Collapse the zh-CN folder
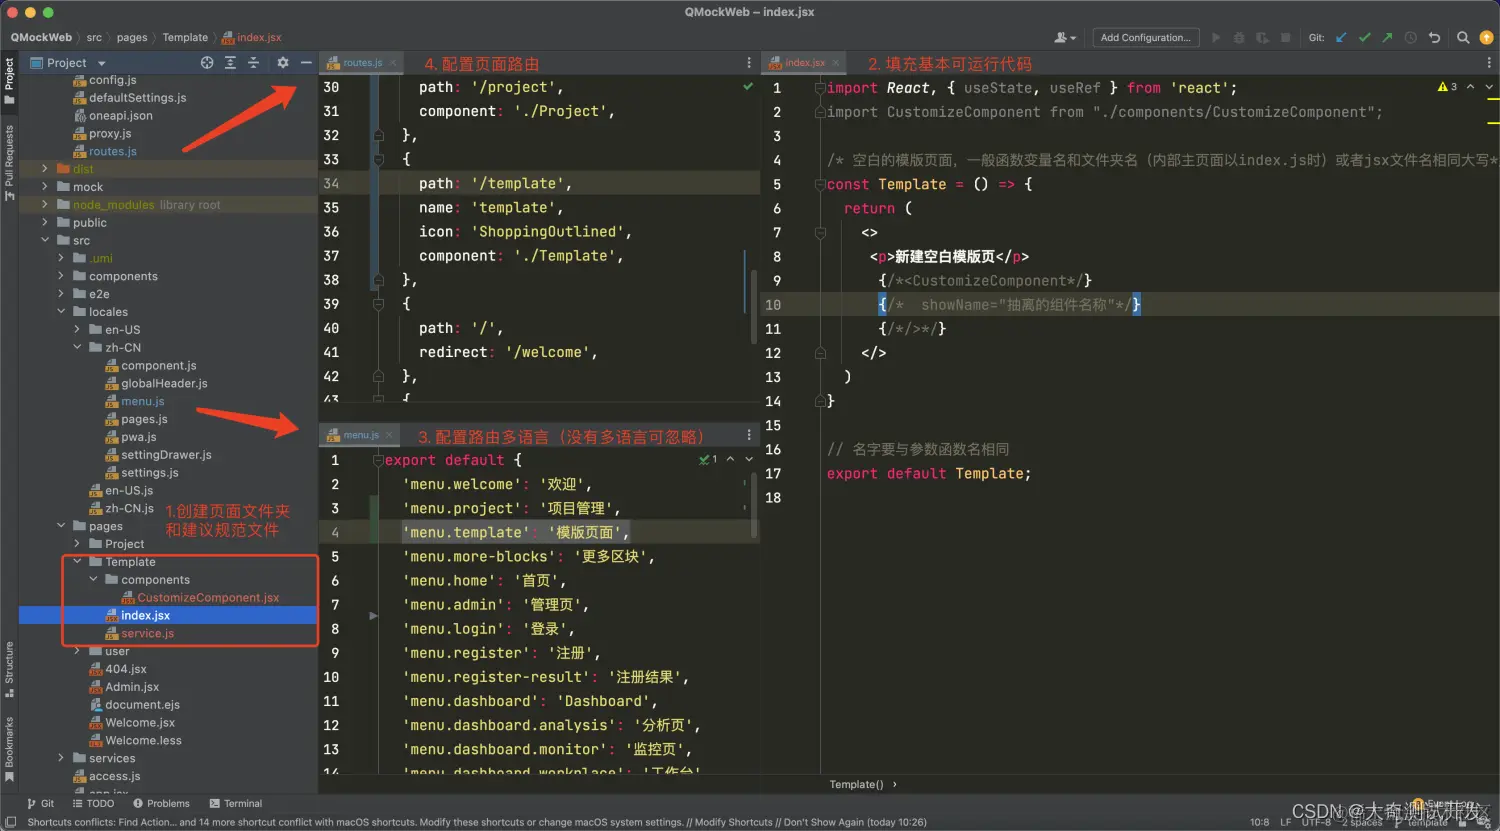The width and height of the screenshot is (1500, 831). 77,347
